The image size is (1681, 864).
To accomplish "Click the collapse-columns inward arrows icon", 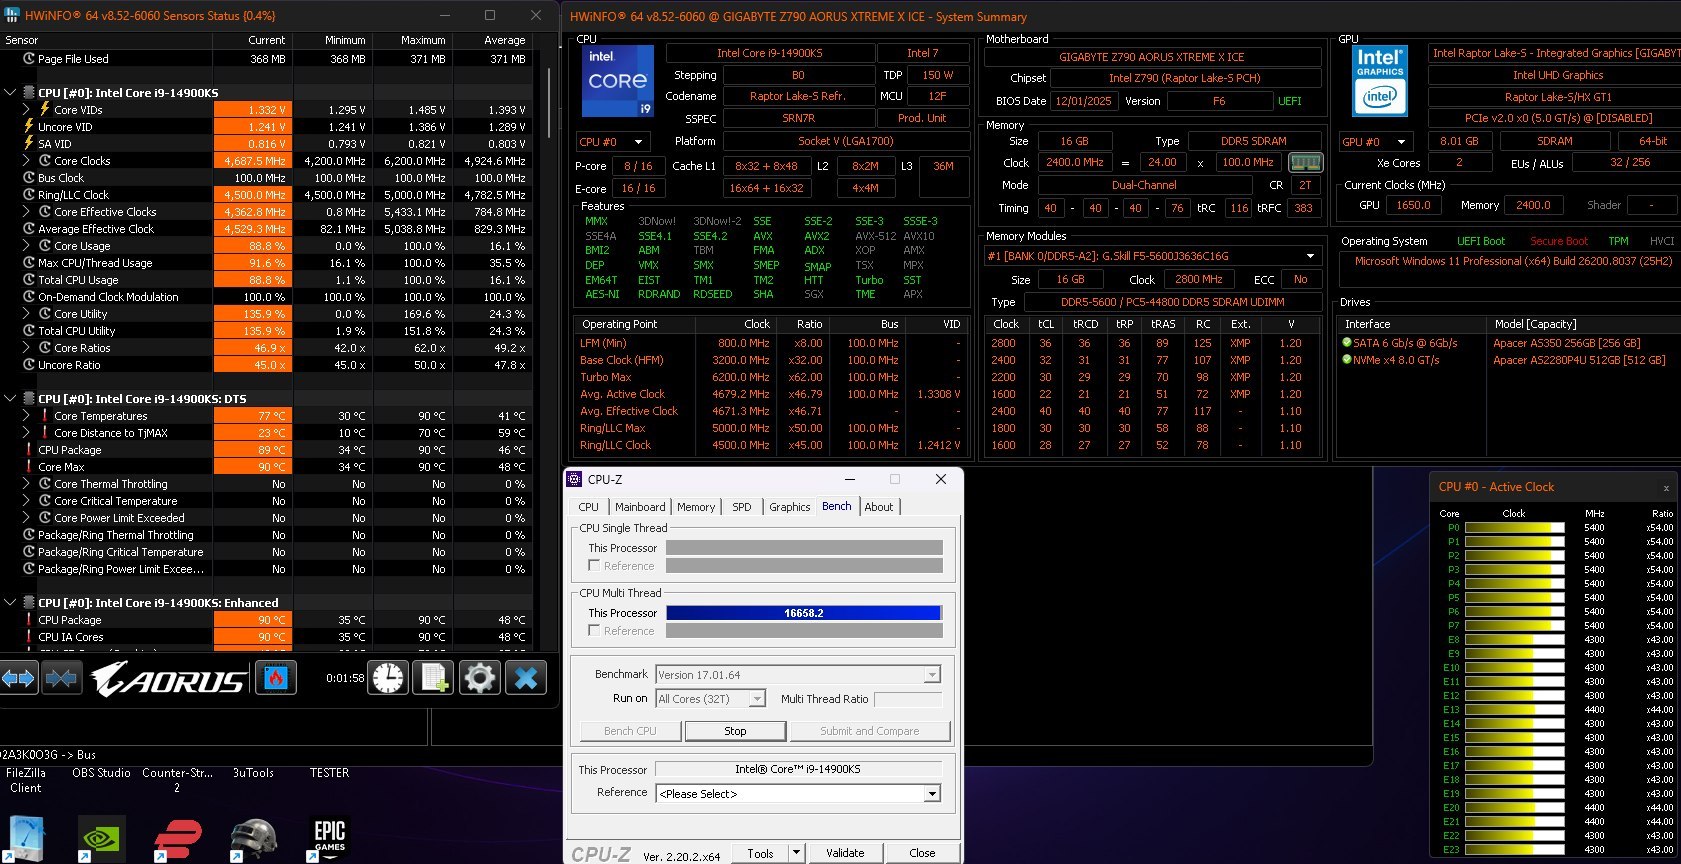I will [61, 678].
